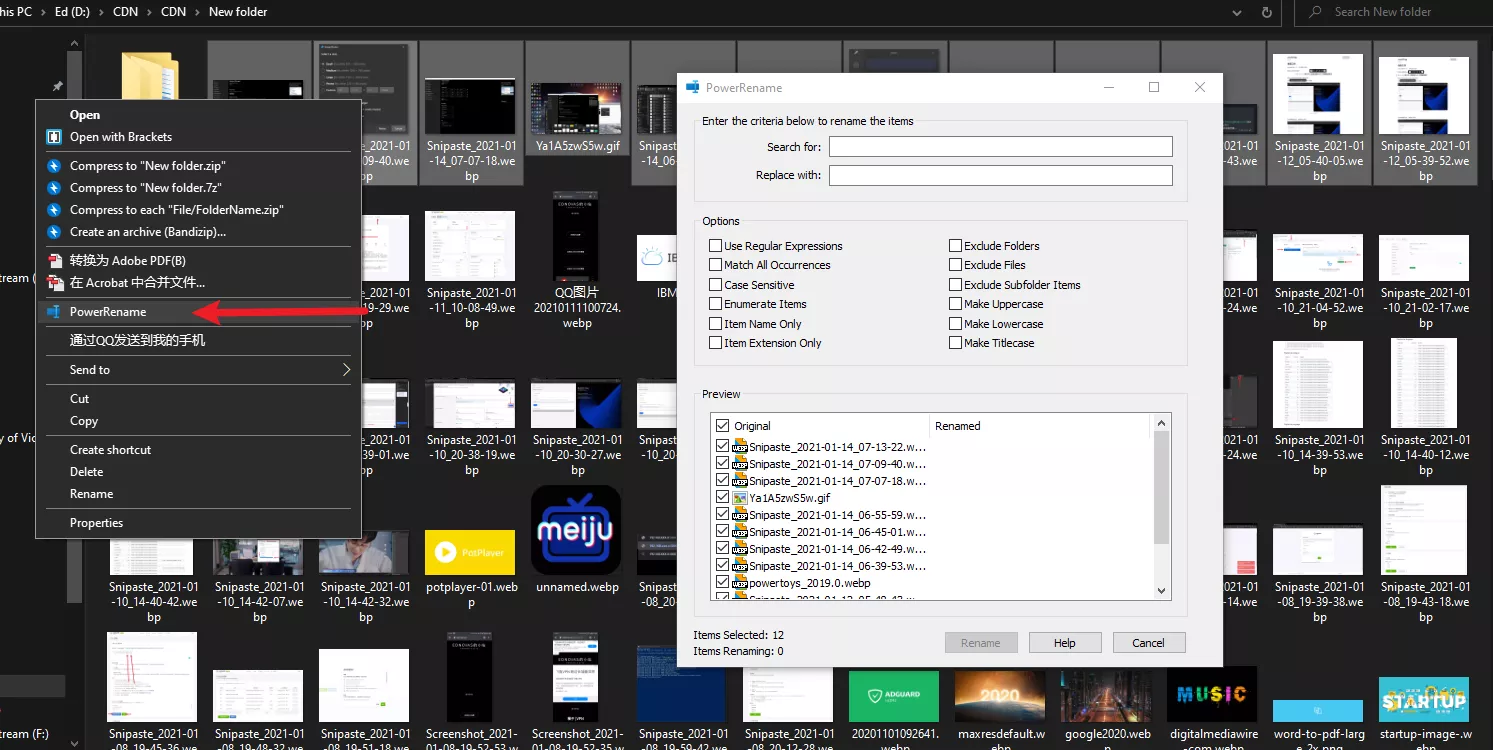1493x750 pixels.
Task: Click the Brackets icon beside Open with Brackets
Action: tap(54, 137)
